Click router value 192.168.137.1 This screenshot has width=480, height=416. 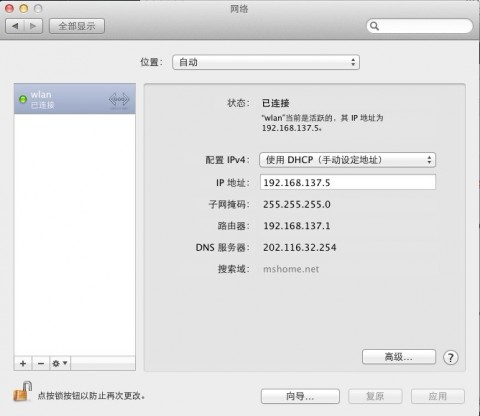(x=297, y=226)
